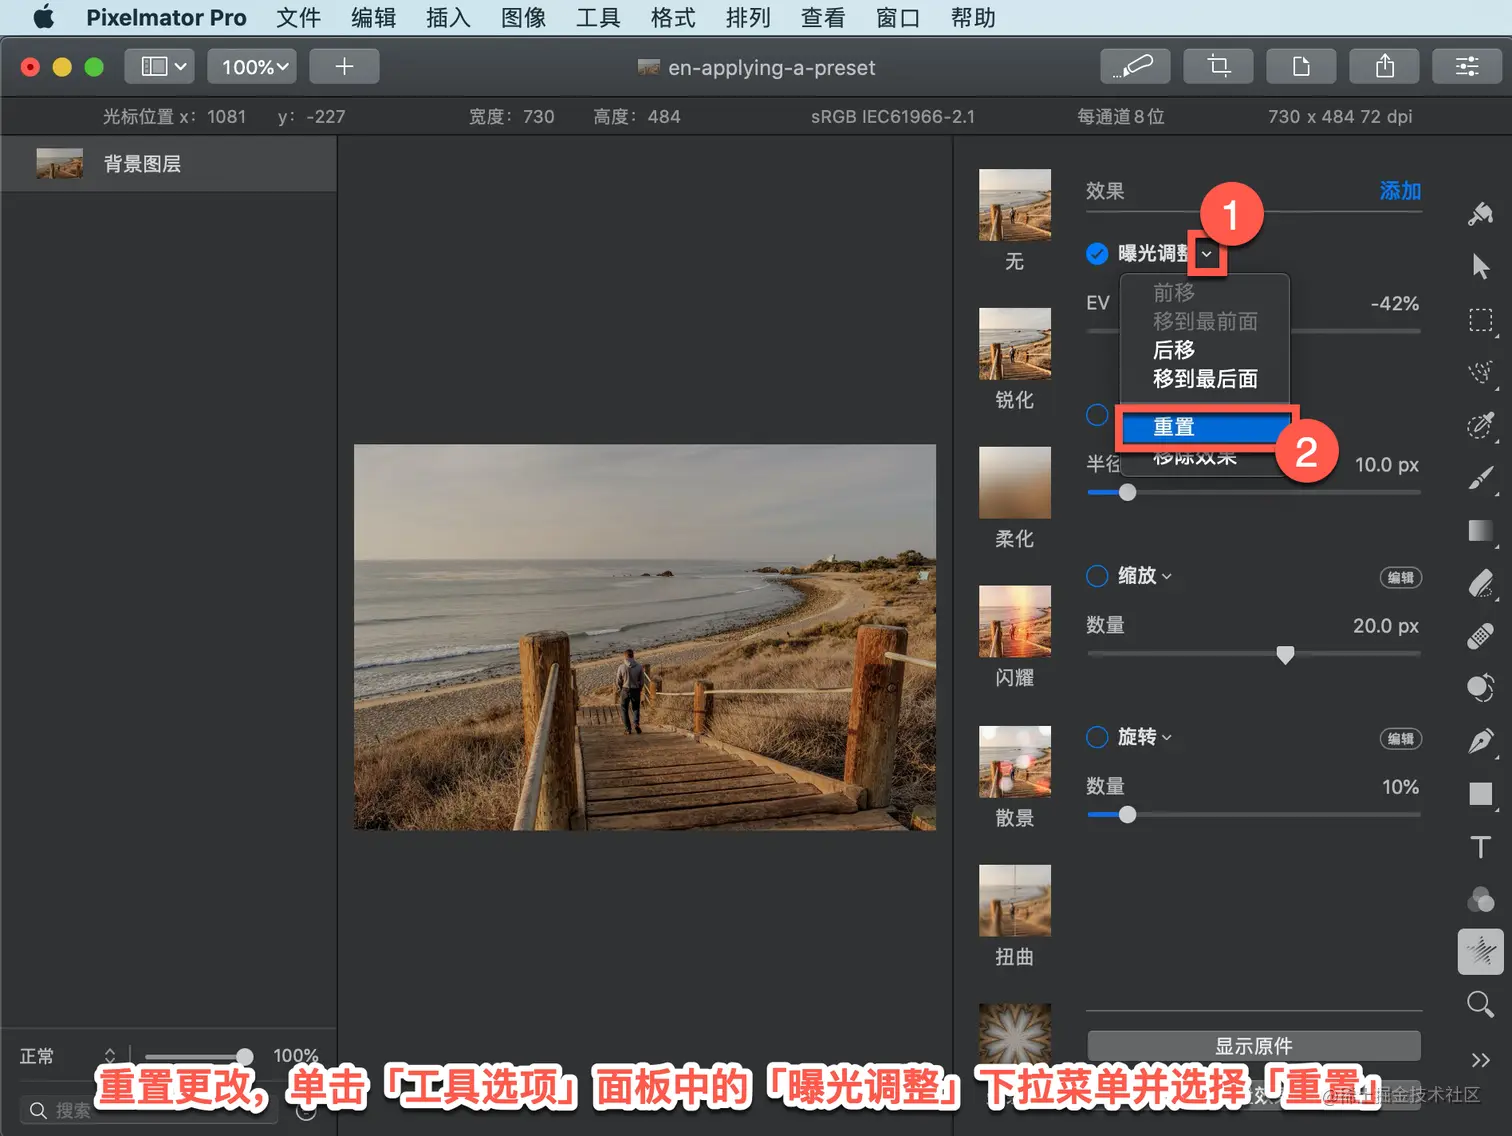1512x1136 pixels.
Task: Select the Color Adjustments tool
Action: [1481, 688]
